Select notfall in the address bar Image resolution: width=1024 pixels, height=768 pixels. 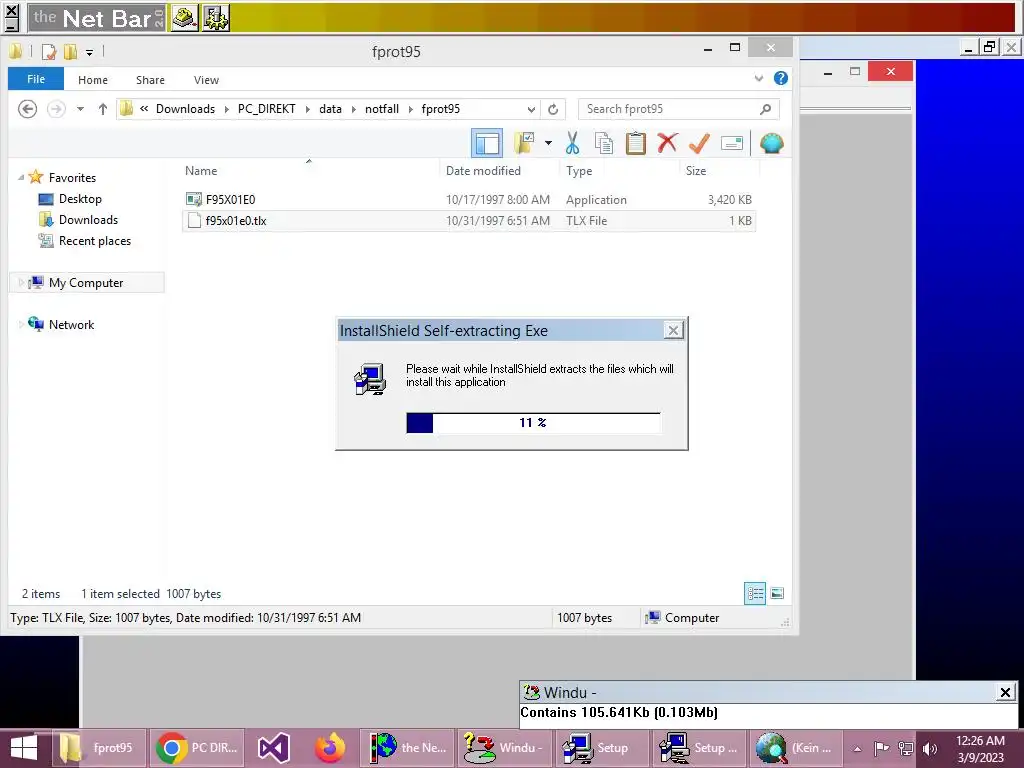click(382, 109)
